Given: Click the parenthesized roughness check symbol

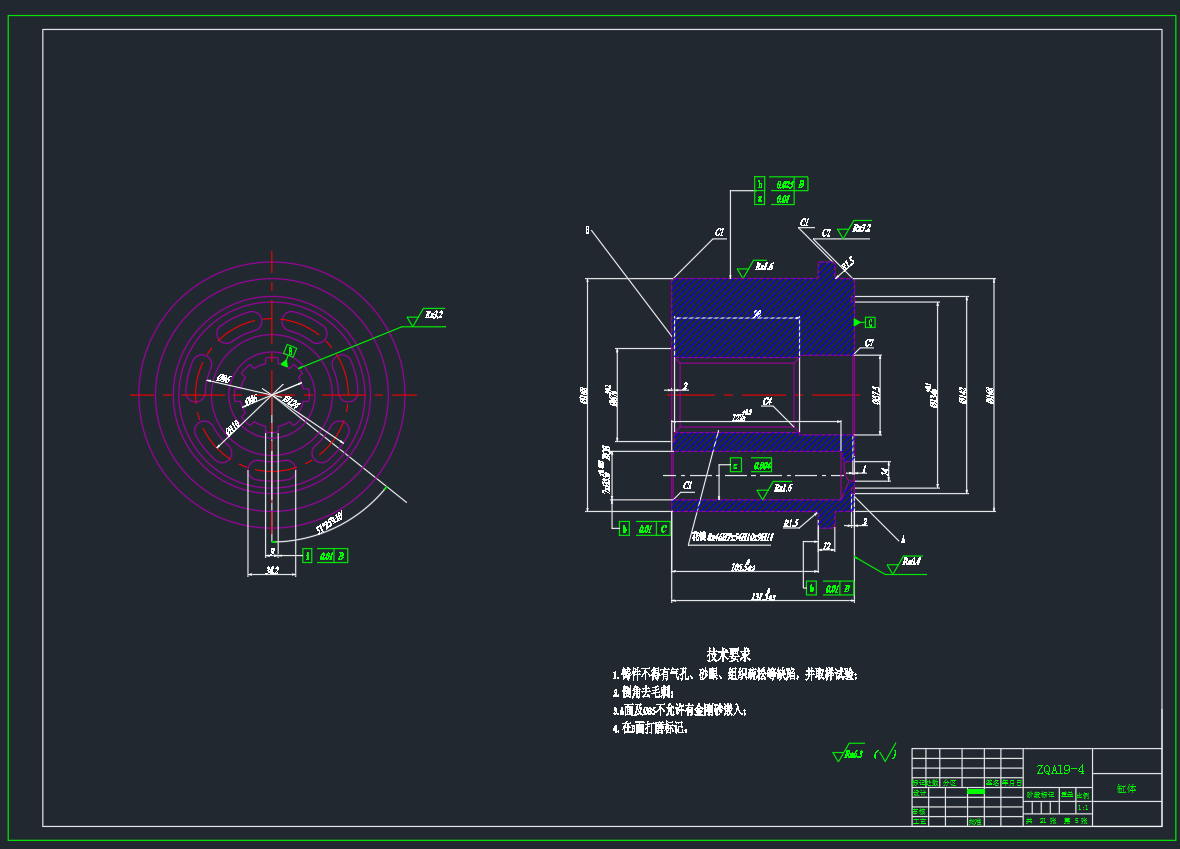Looking at the screenshot, I should (886, 753).
